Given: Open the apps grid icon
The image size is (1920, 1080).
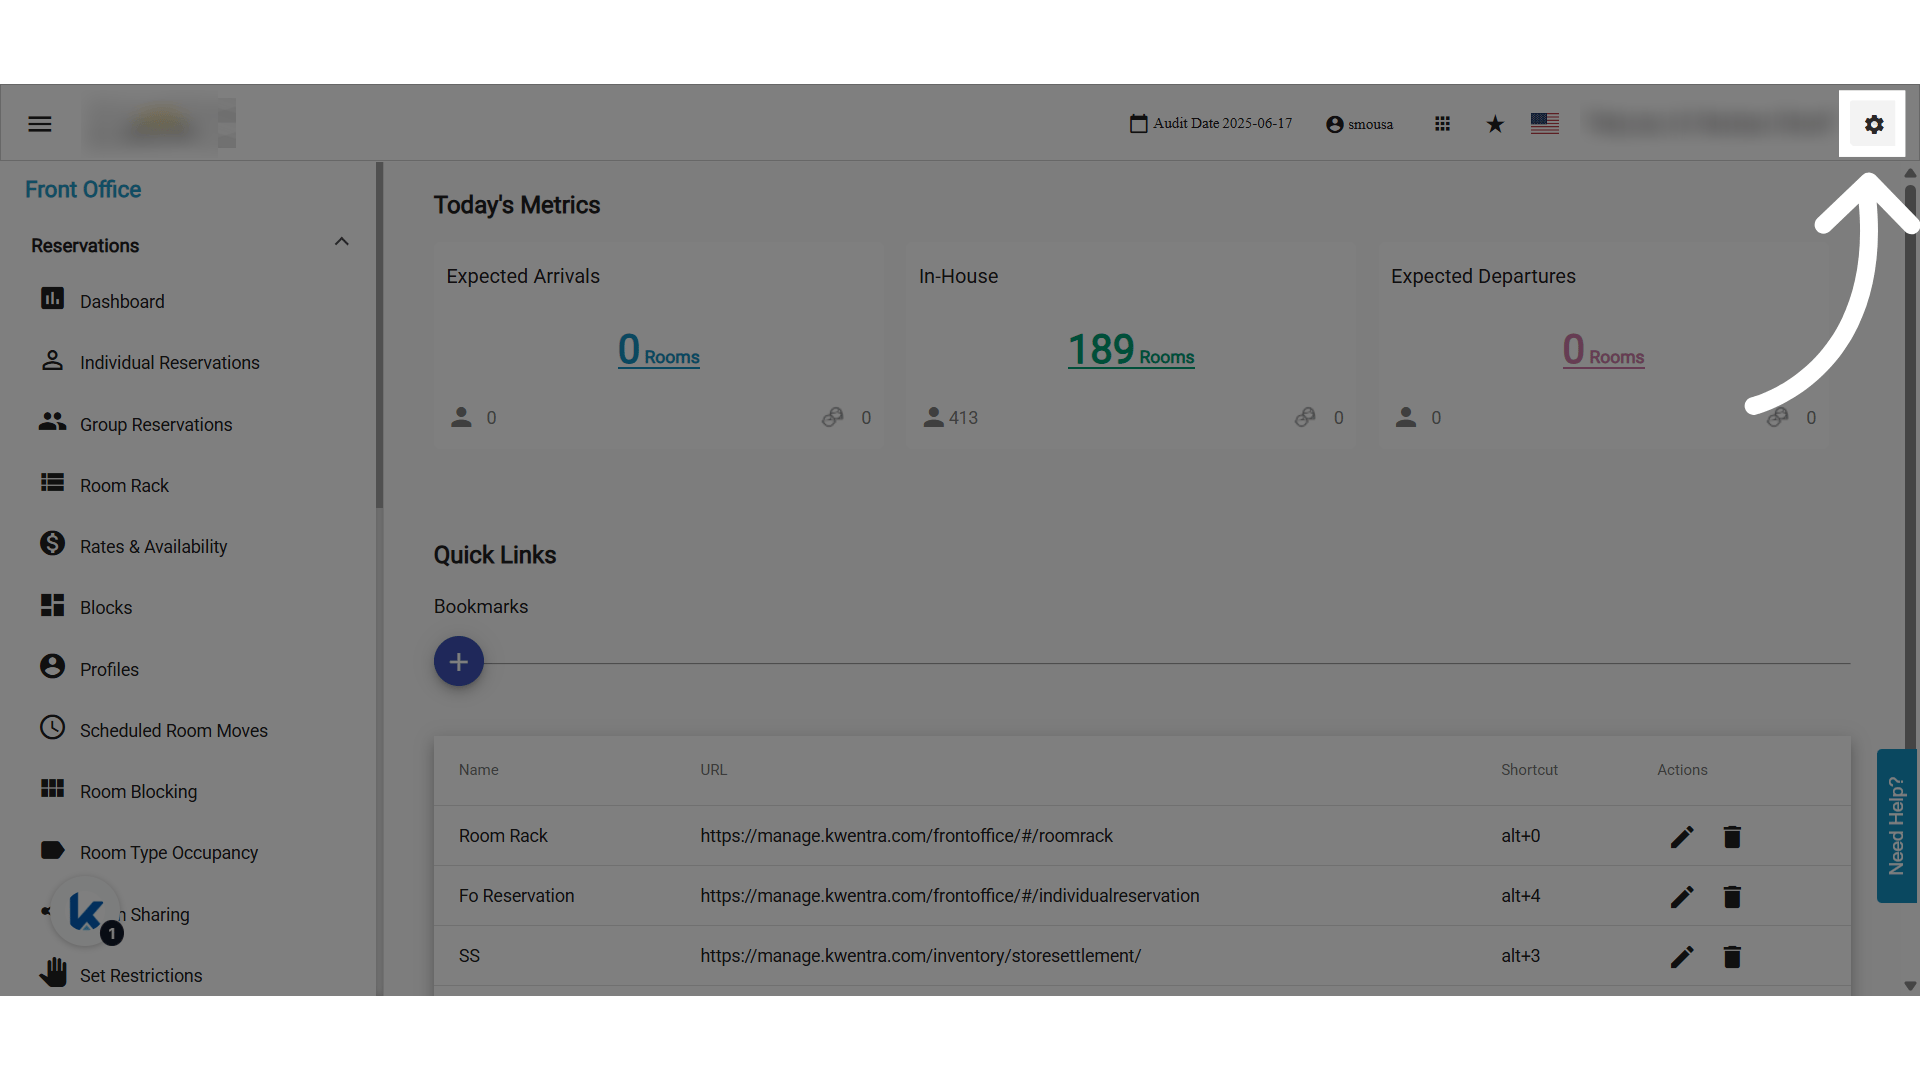Looking at the screenshot, I should [x=1442, y=123].
